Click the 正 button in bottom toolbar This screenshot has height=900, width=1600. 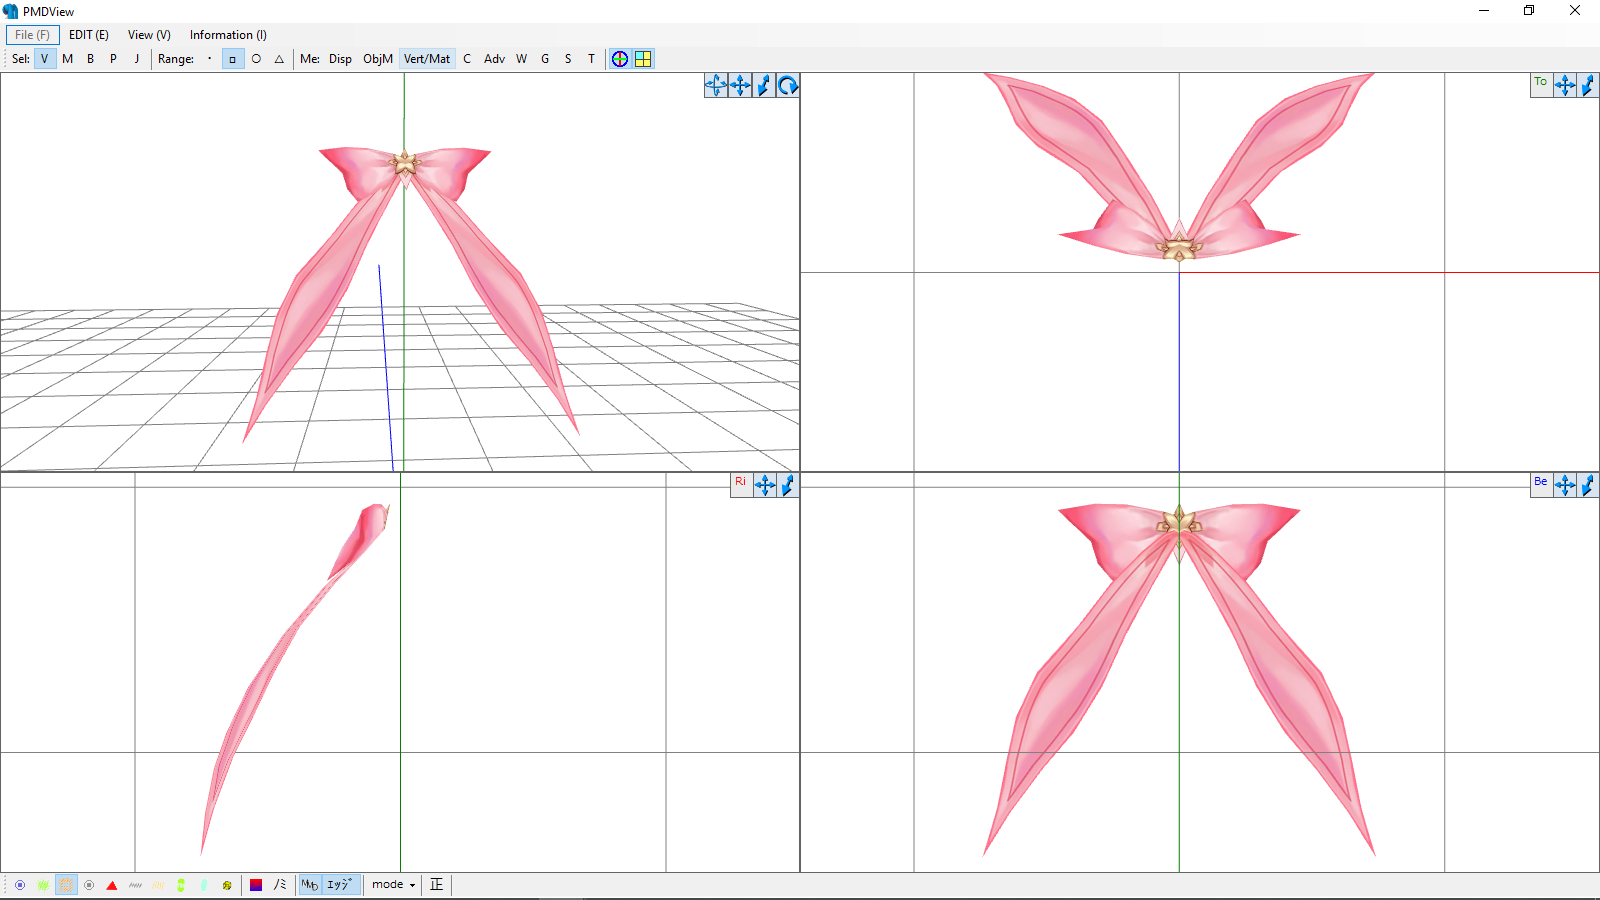point(436,885)
